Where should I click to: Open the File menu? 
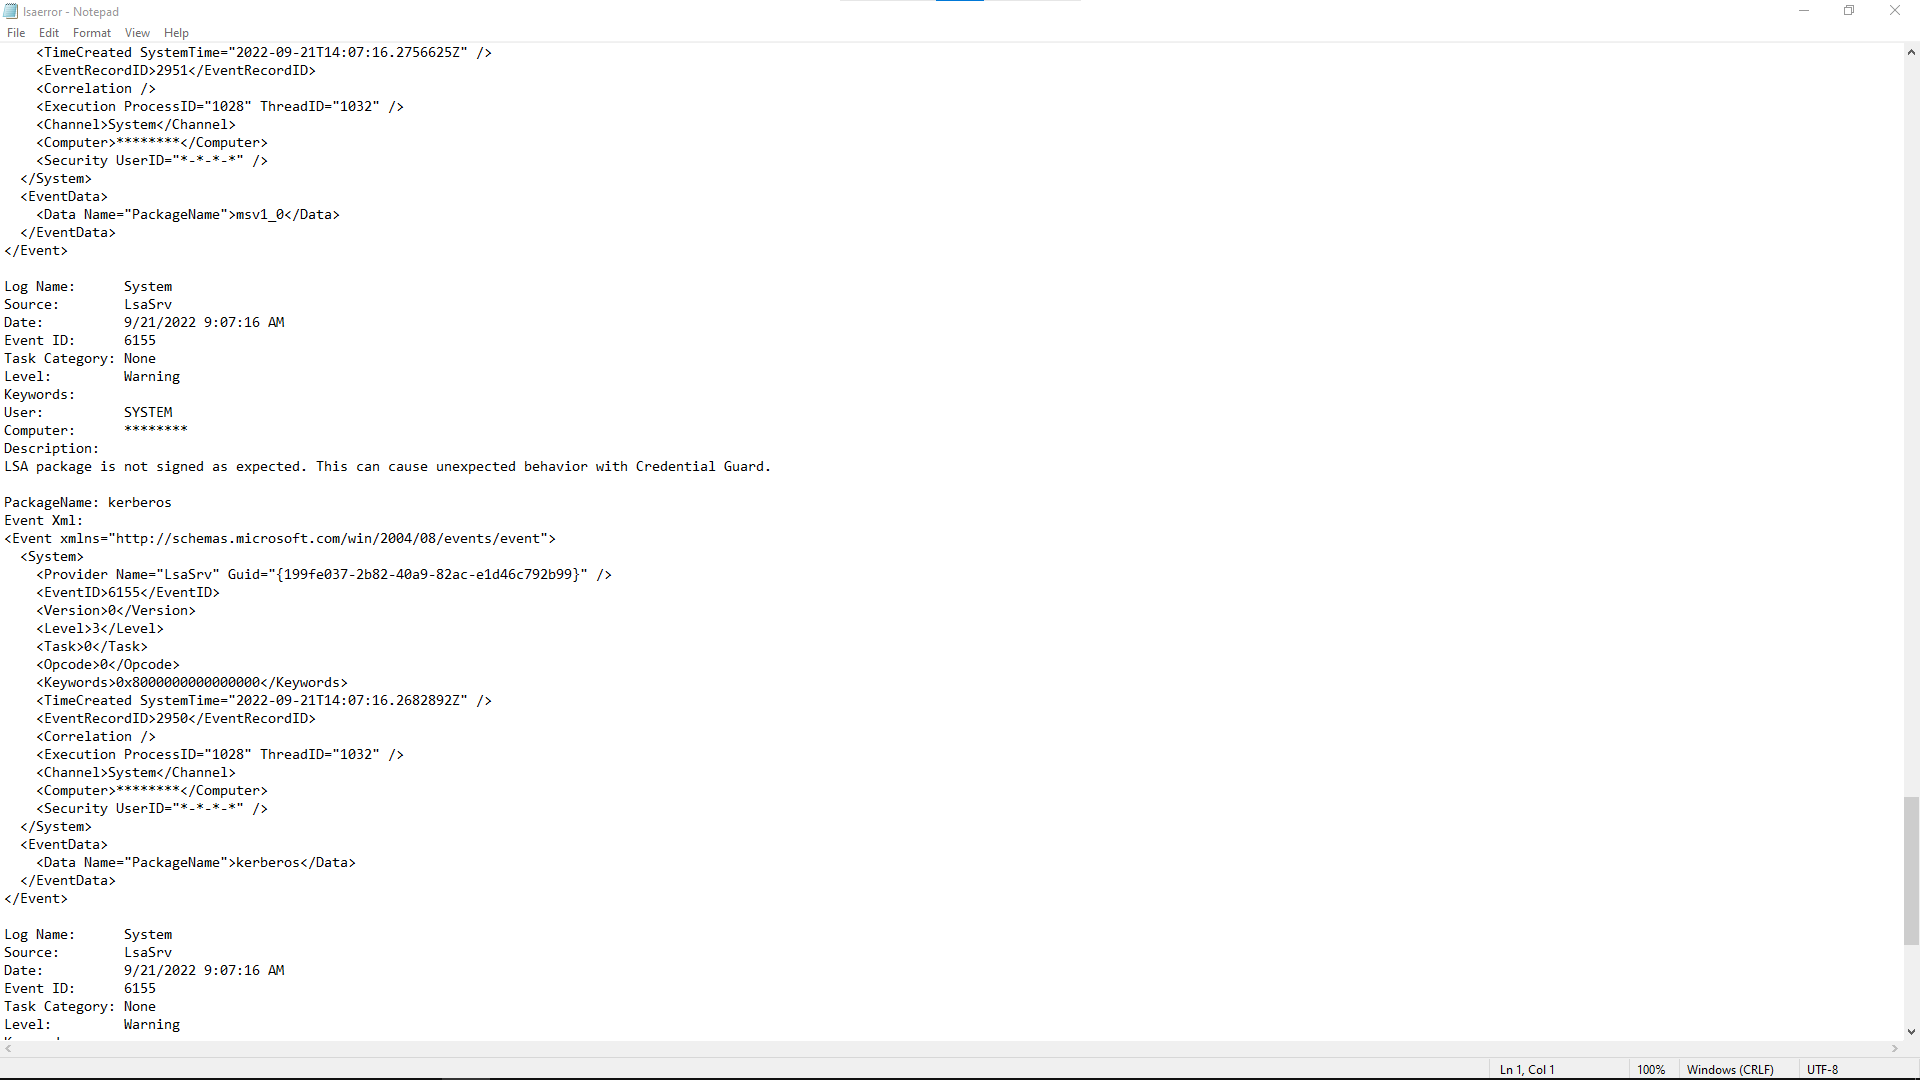16,33
